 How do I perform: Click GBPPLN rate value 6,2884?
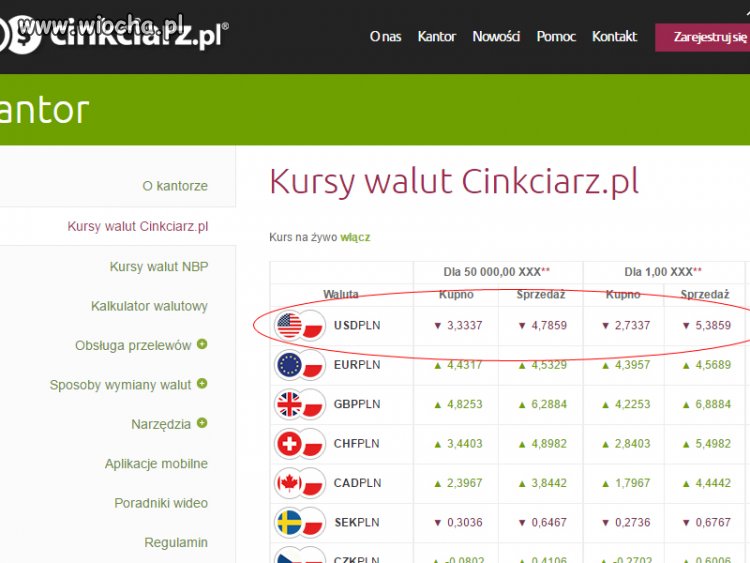pos(549,405)
